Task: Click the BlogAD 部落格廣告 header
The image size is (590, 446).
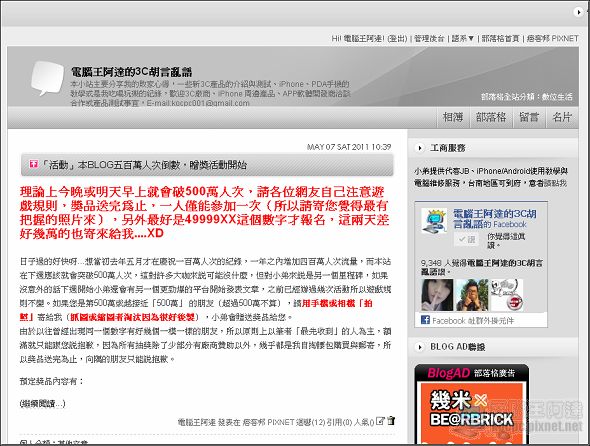Action: click(472, 373)
